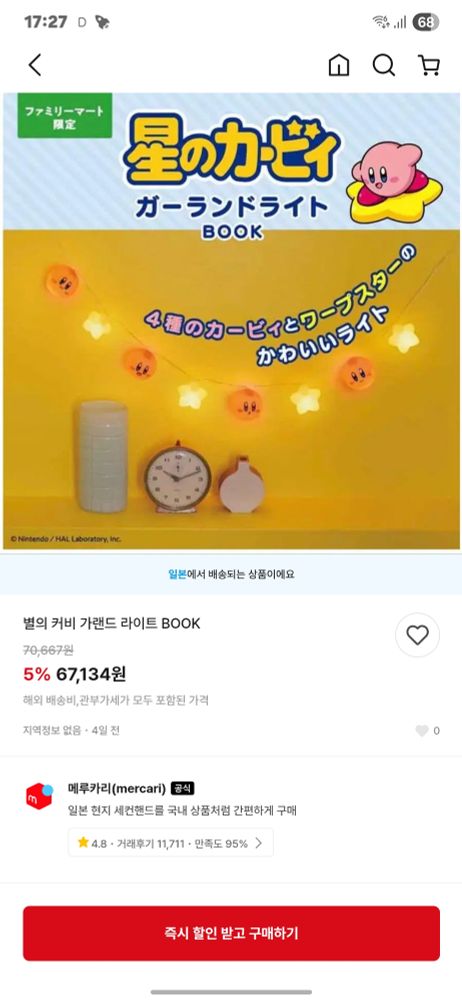Open the home icon in header
The height and width of the screenshot is (1000, 462).
[339, 64]
